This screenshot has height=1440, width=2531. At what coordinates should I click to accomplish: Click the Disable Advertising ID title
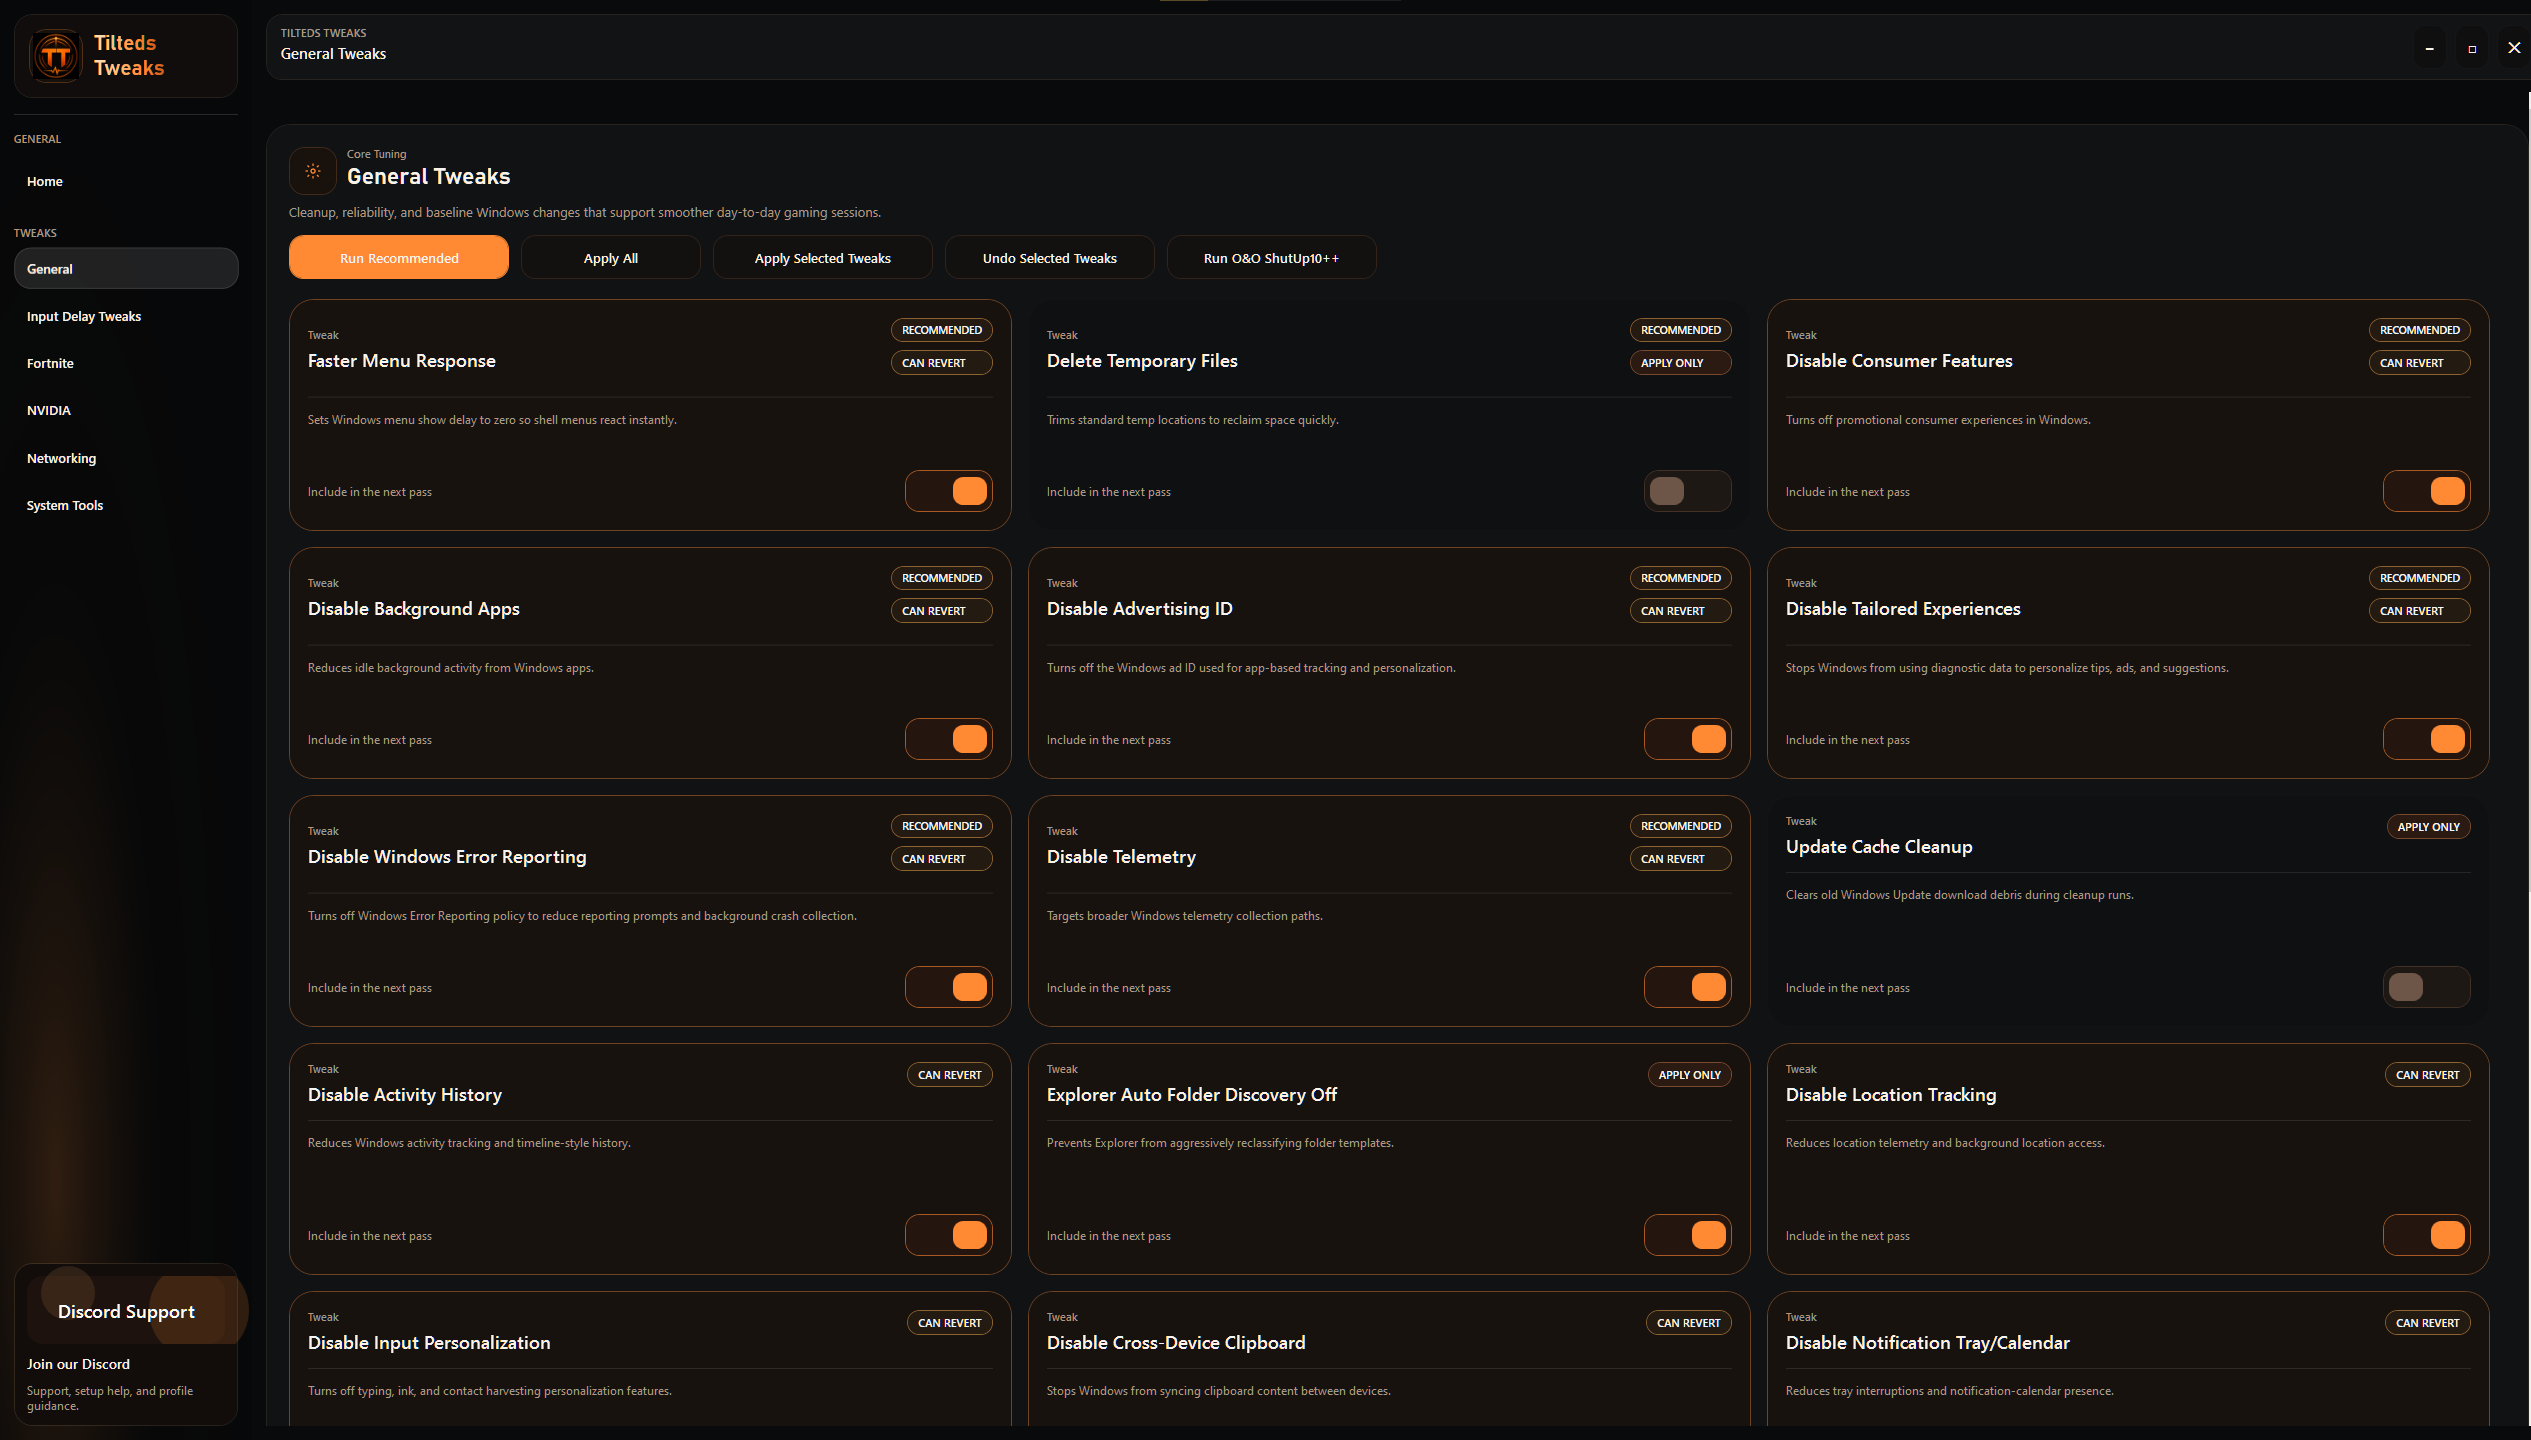coord(1139,609)
